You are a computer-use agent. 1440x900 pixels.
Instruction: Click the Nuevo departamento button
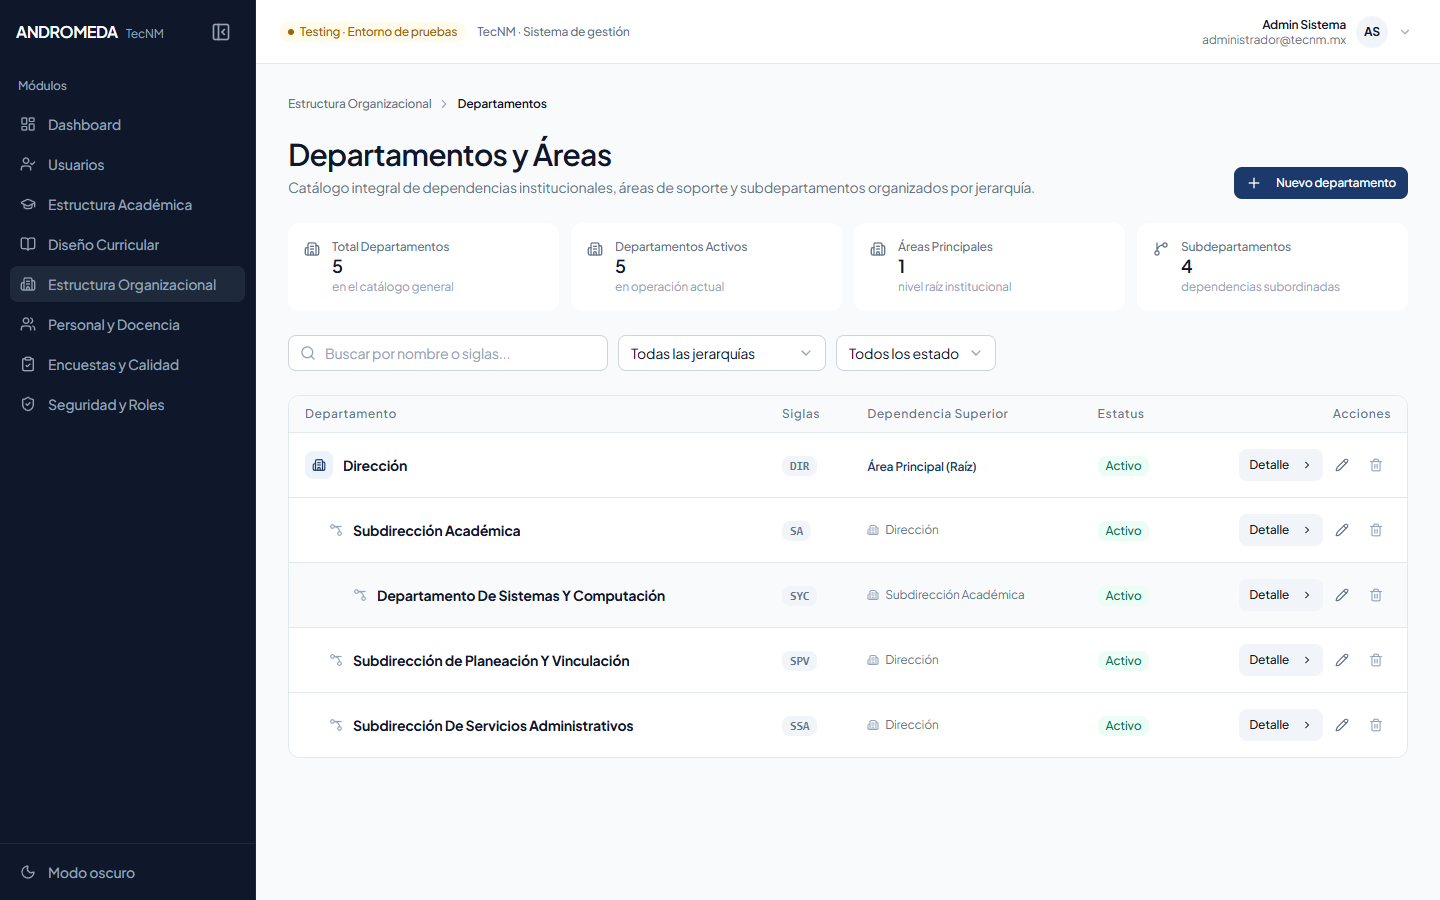click(1321, 183)
